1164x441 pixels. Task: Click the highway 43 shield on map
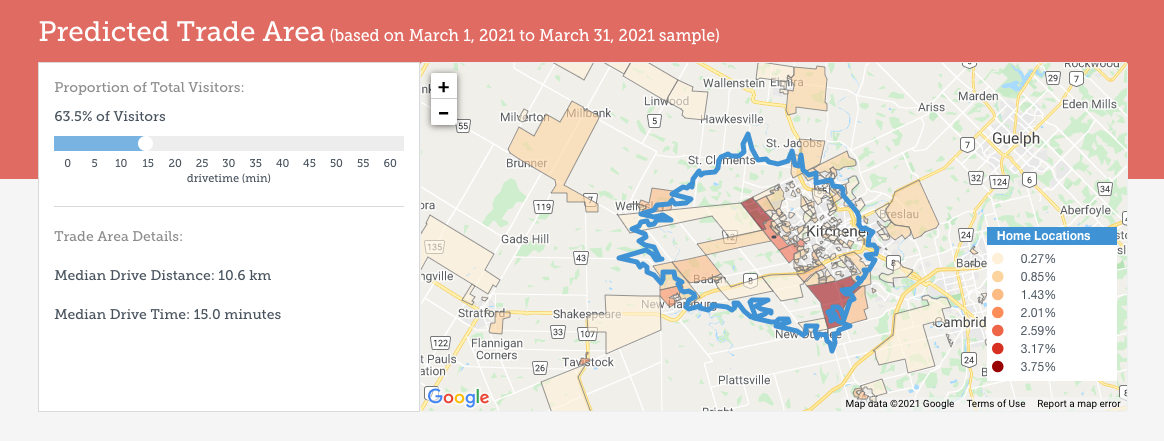point(581,258)
